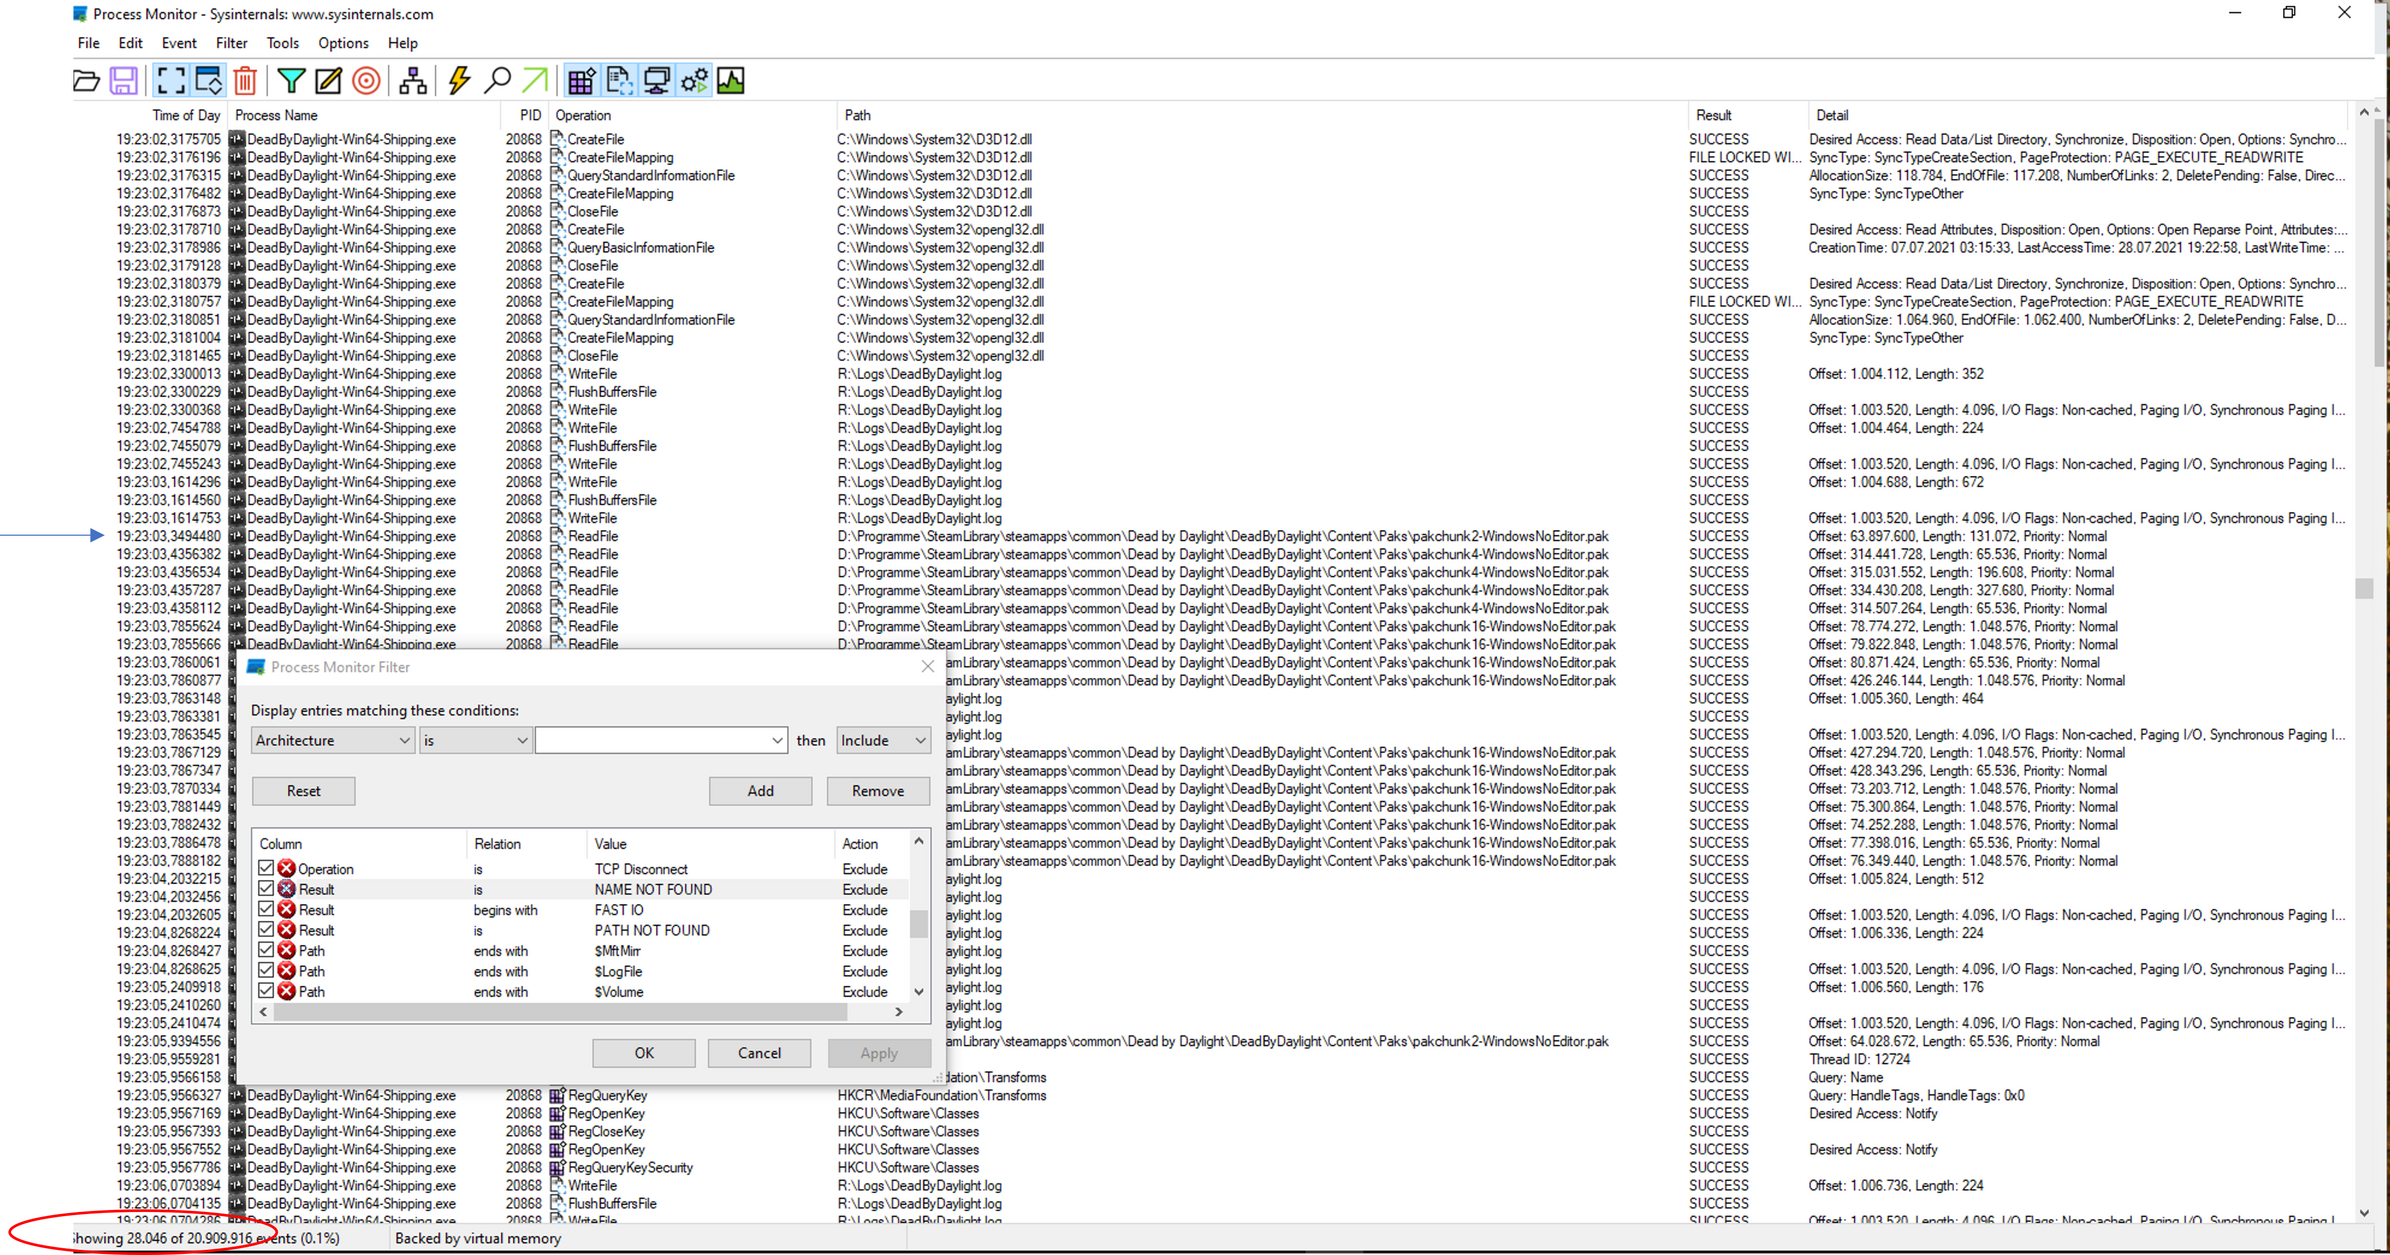Click the filter list horizontal scrollbar
Screen dimensions: 2390x1255
tap(580, 1012)
